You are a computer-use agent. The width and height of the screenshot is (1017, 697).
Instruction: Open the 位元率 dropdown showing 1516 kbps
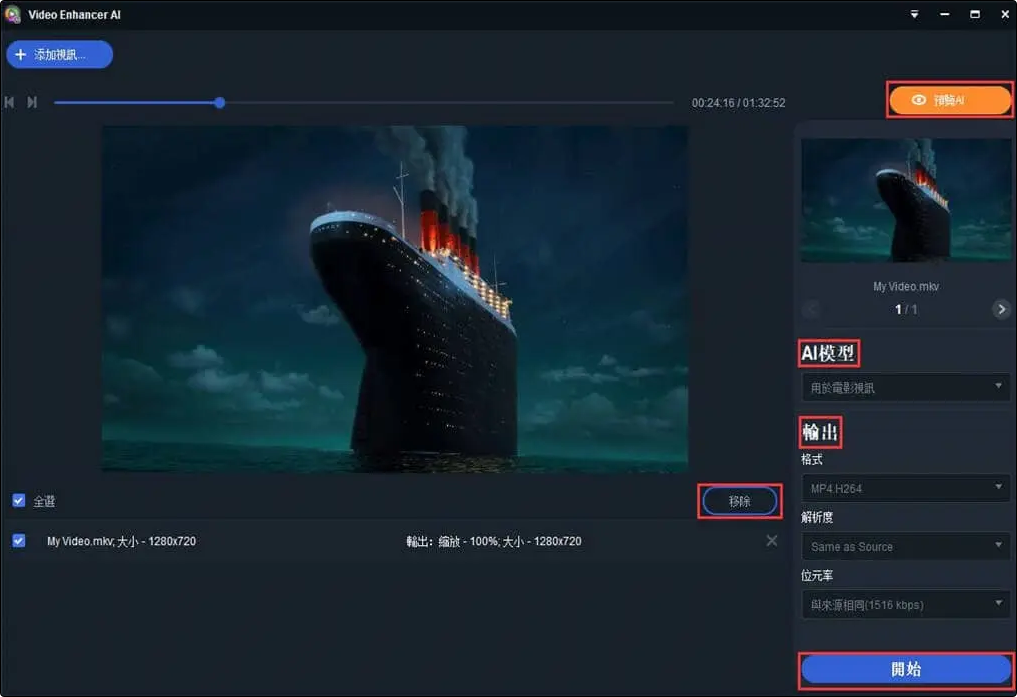pos(905,604)
